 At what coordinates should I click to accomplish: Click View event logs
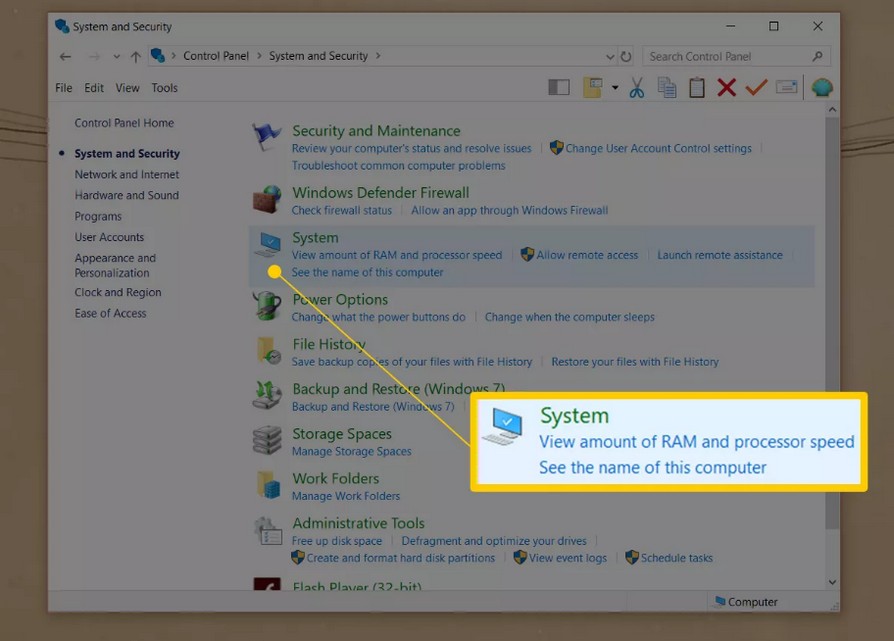tap(567, 558)
